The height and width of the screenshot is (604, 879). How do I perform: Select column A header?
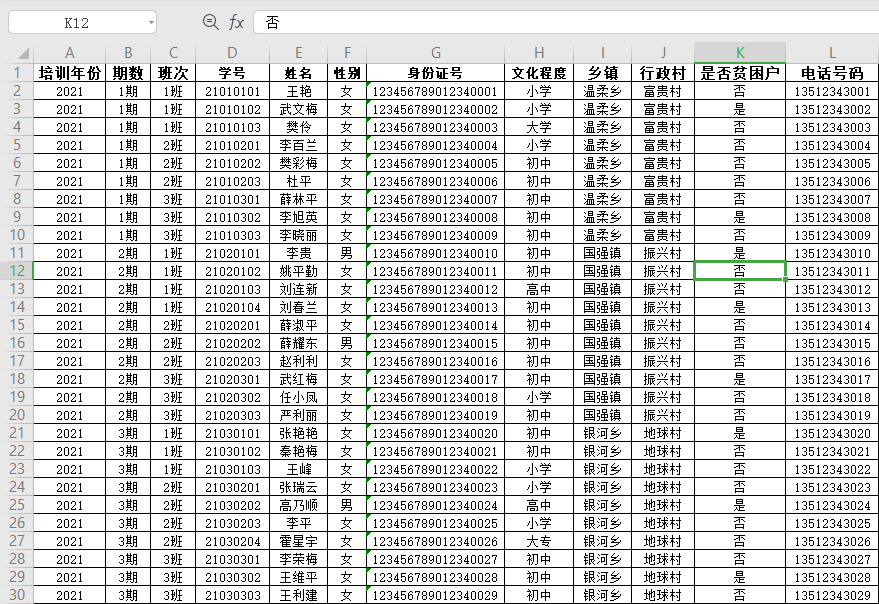click(69, 53)
